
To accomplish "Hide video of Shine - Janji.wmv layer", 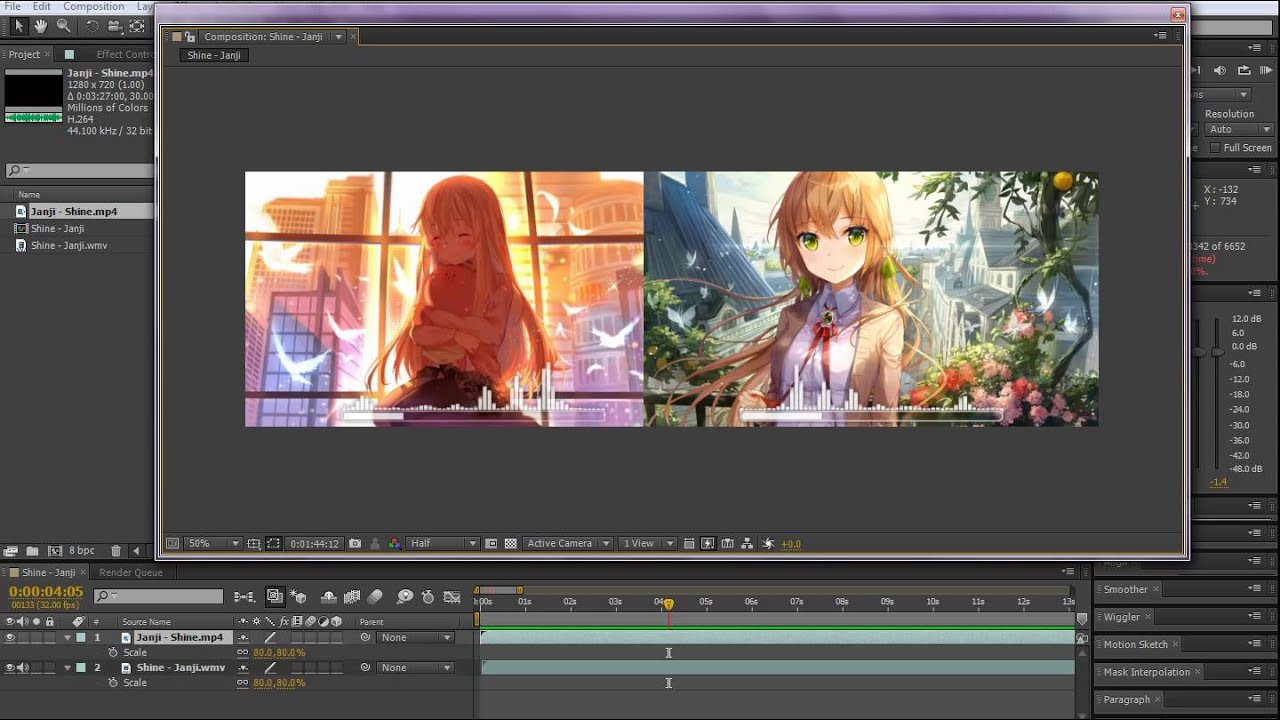I will (10, 667).
